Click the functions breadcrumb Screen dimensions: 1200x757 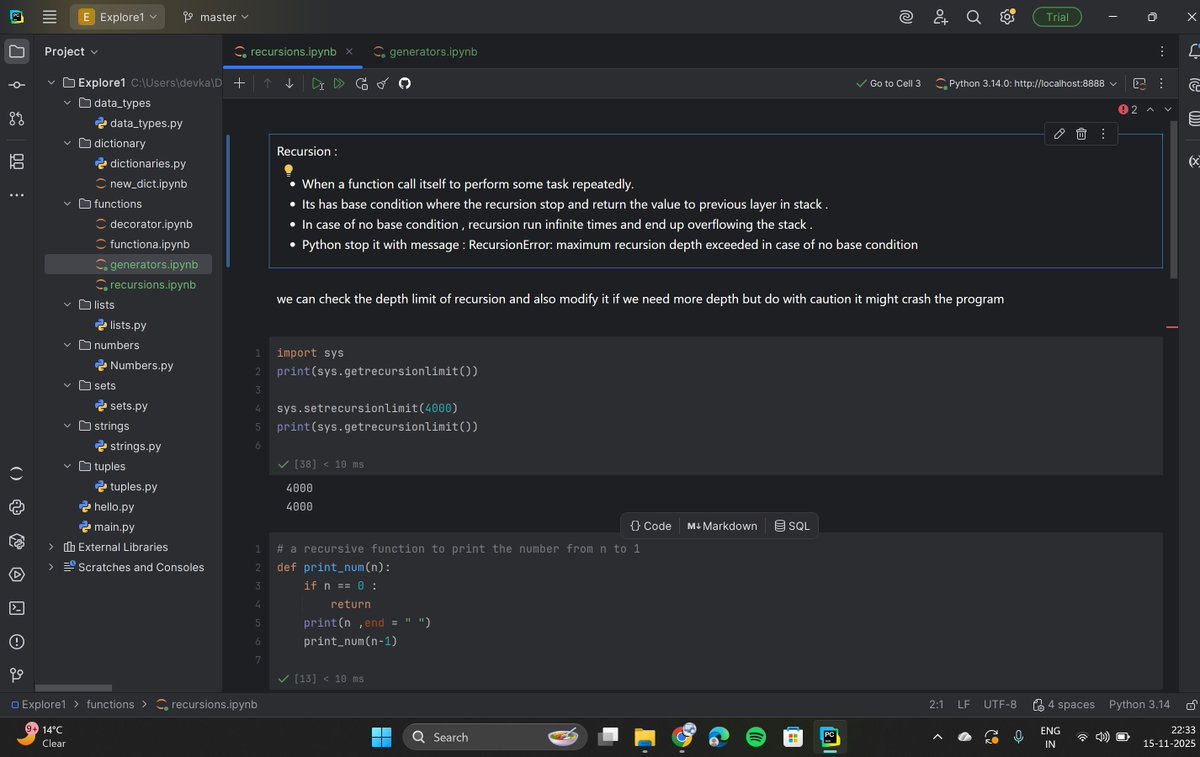point(110,704)
